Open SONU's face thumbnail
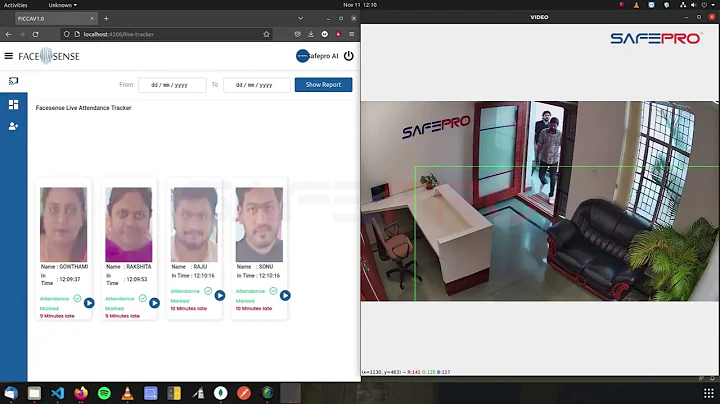The image size is (720, 404). [259, 224]
